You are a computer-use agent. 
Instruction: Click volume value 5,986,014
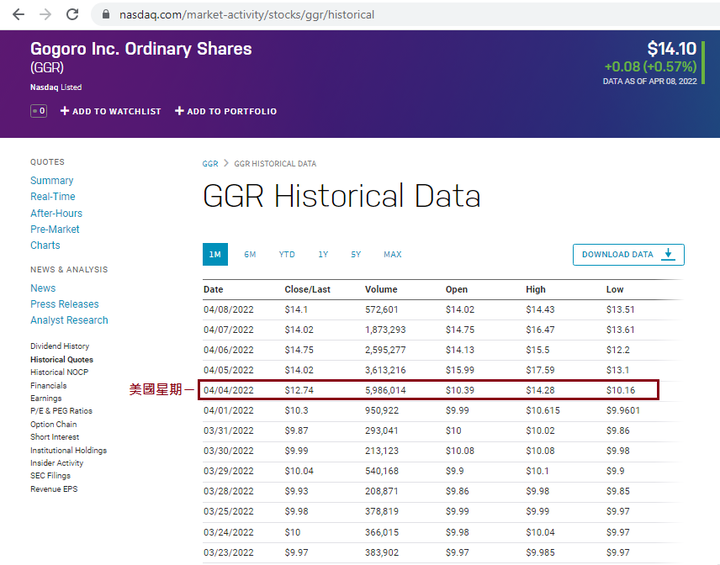pyautogui.click(x=386, y=390)
